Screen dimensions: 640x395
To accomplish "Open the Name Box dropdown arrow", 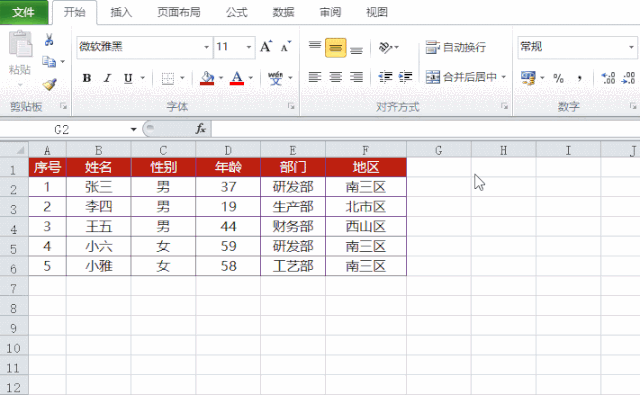I will pos(133,129).
